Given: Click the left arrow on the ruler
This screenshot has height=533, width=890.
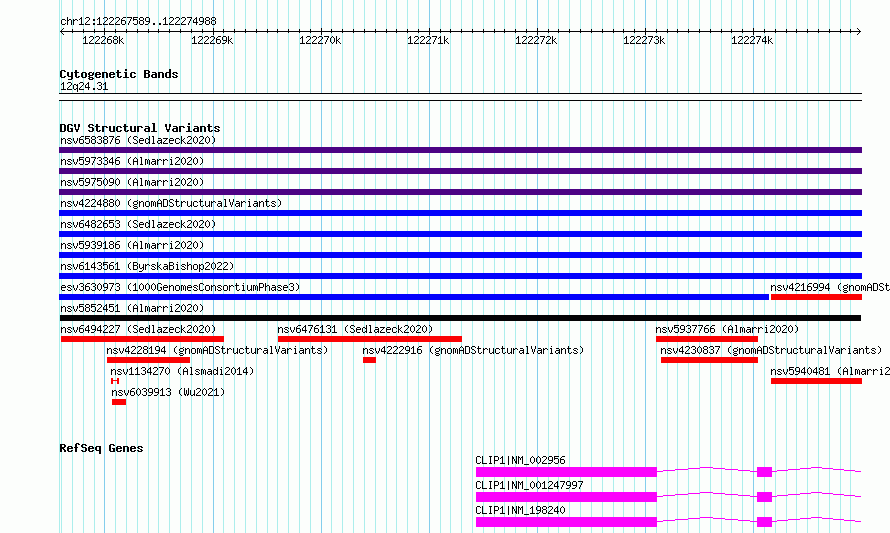Looking at the screenshot, I should 62,32.
